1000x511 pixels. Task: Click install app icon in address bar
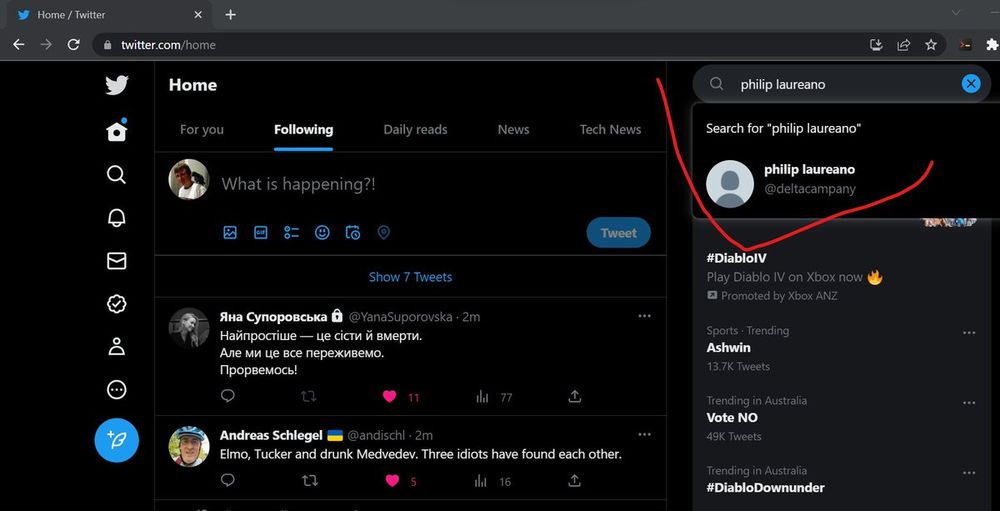click(x=876, y=45)
